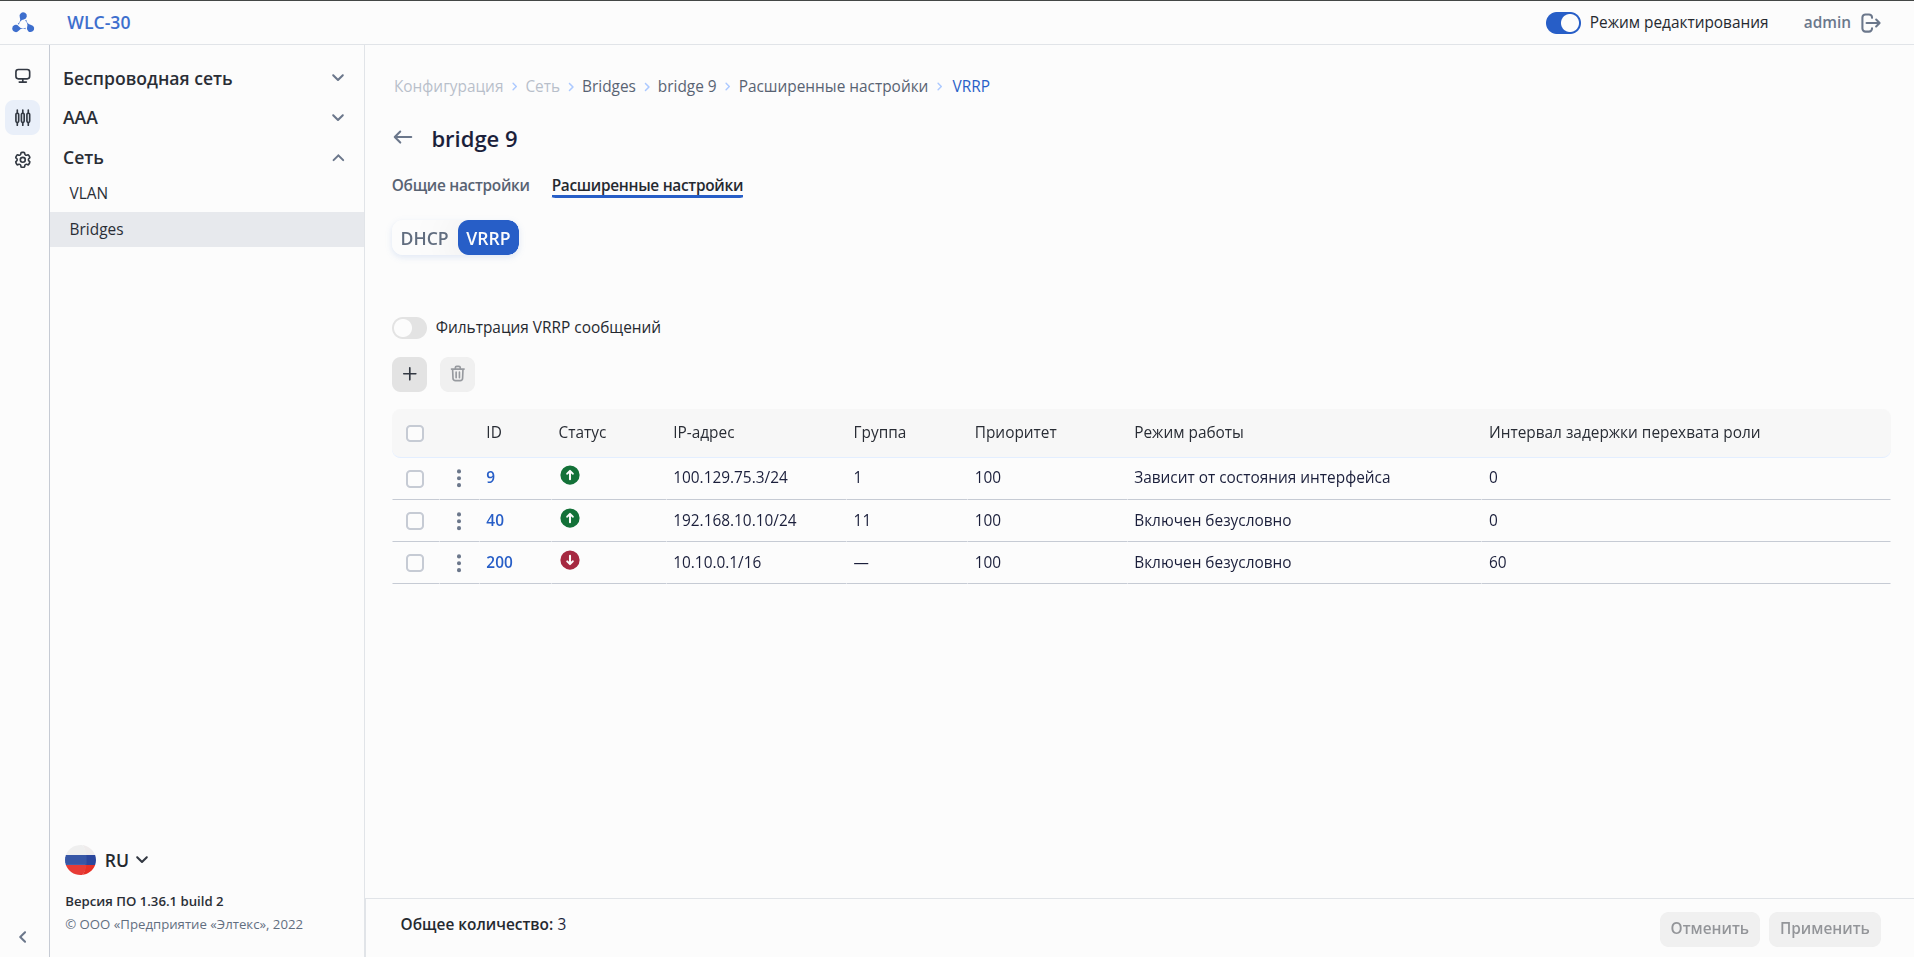The width and height of the screenshot is (1914, 957).
Task: Expand the Беспроводная сеть section
Action: click(338, 78)
